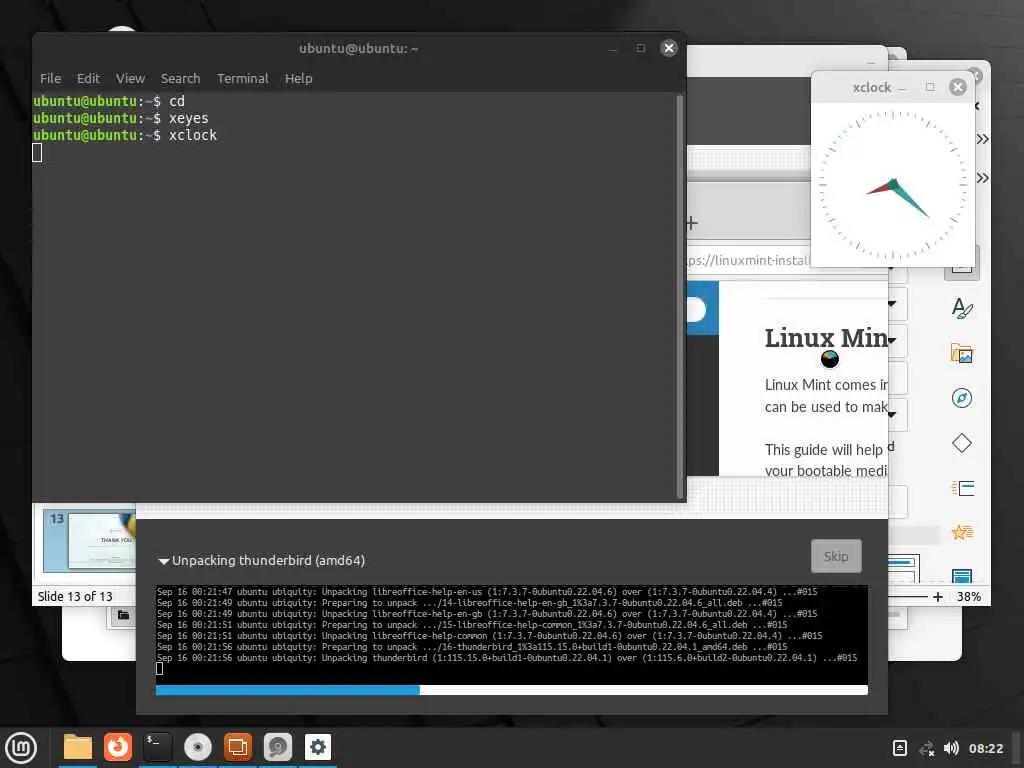
Task: Open Impress sidebar Gallery icon
Action: click(x=962, y=353)
